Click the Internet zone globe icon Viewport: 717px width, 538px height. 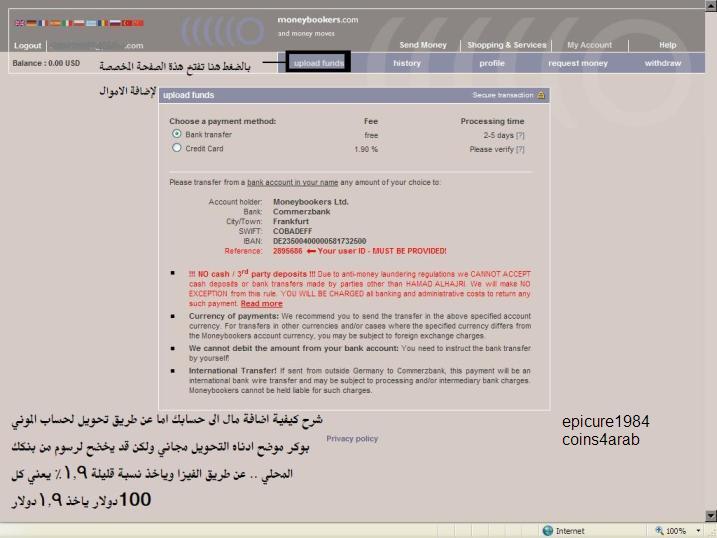547,530
